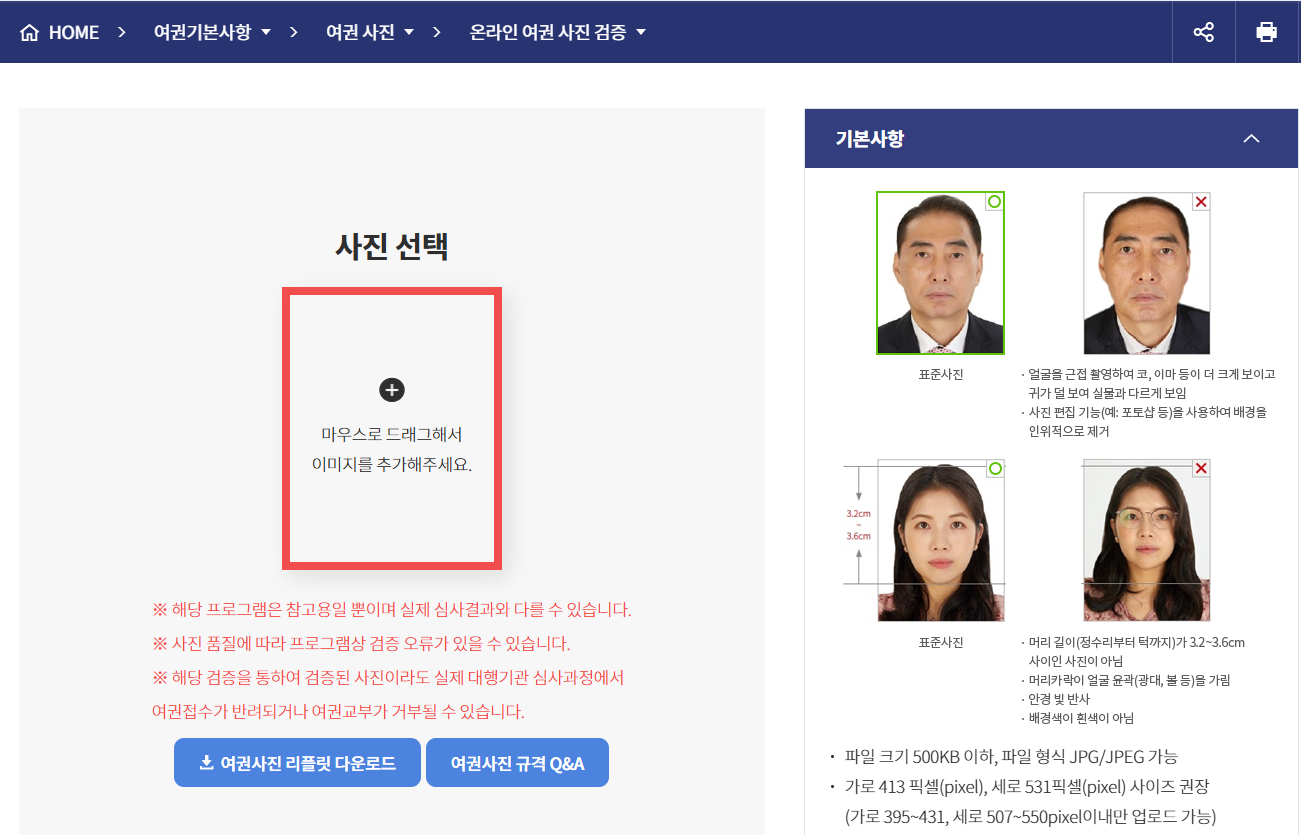1301x835 pixels.
Task: Click the red X mark on male photo
Action: [x=1201, y=202]
